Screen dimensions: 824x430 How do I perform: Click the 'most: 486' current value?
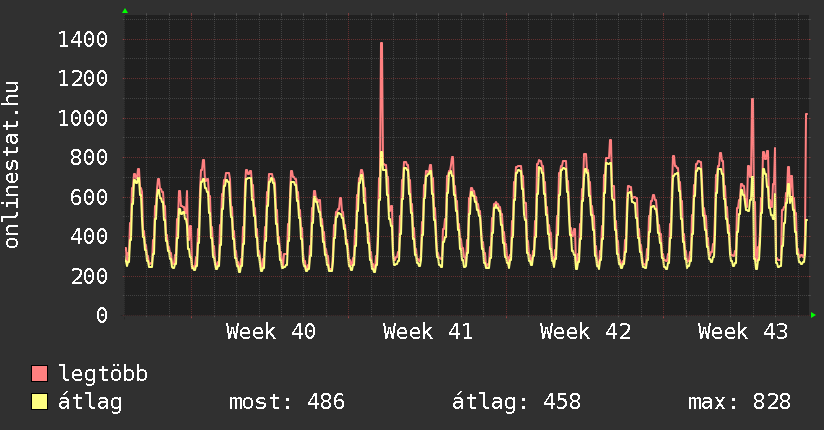click(x=287, y=402)
